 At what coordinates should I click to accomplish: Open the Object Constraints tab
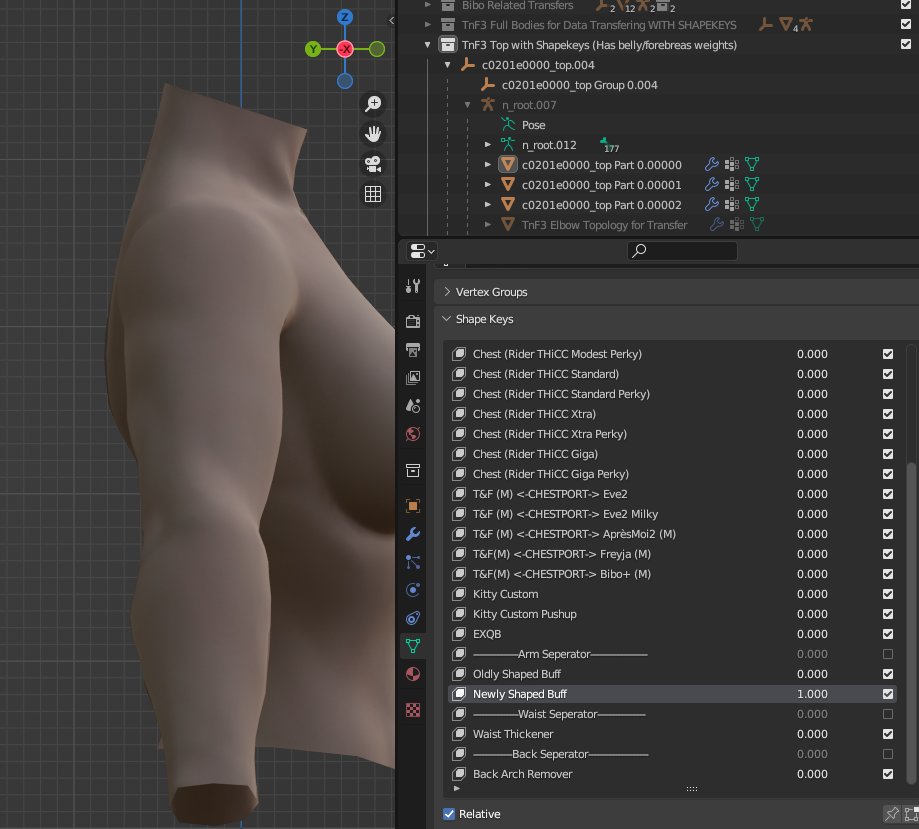click(413, 618)
